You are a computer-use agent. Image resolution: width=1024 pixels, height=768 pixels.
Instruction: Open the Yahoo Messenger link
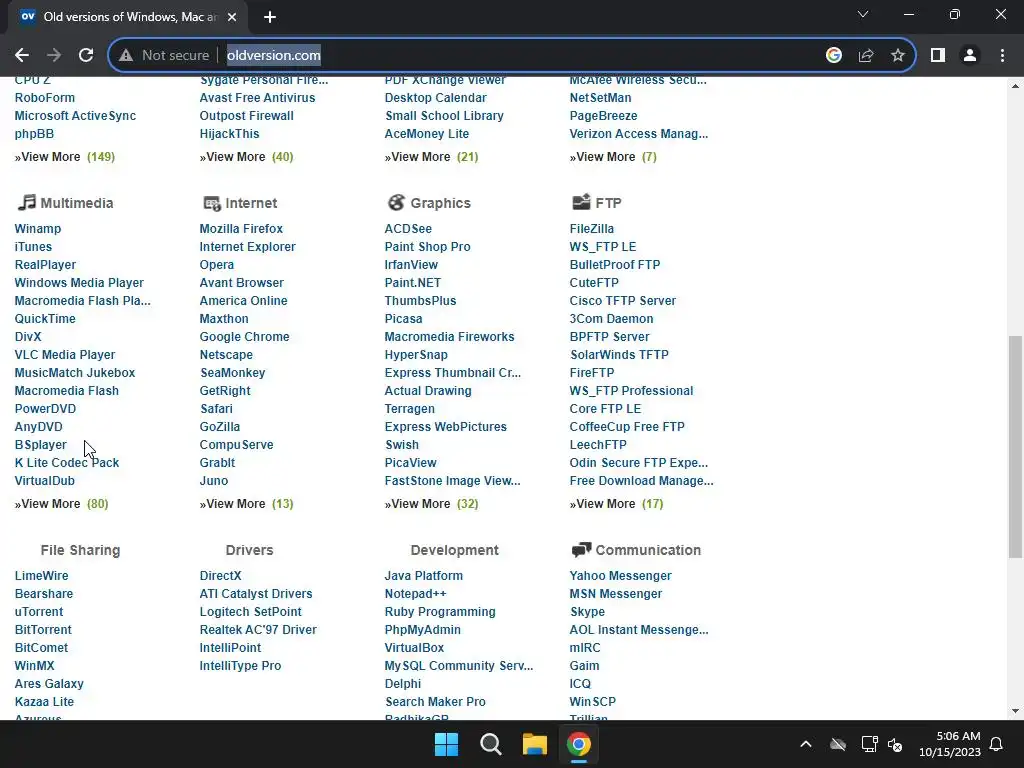(620, 576)
